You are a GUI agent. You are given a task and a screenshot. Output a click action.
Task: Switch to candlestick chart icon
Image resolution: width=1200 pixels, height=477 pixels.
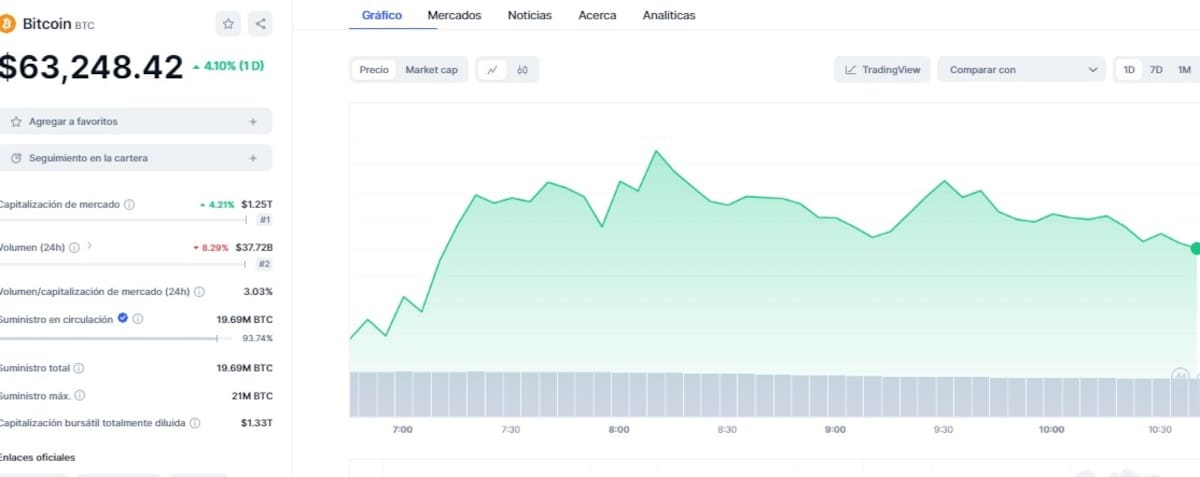(x=522, y=70)
